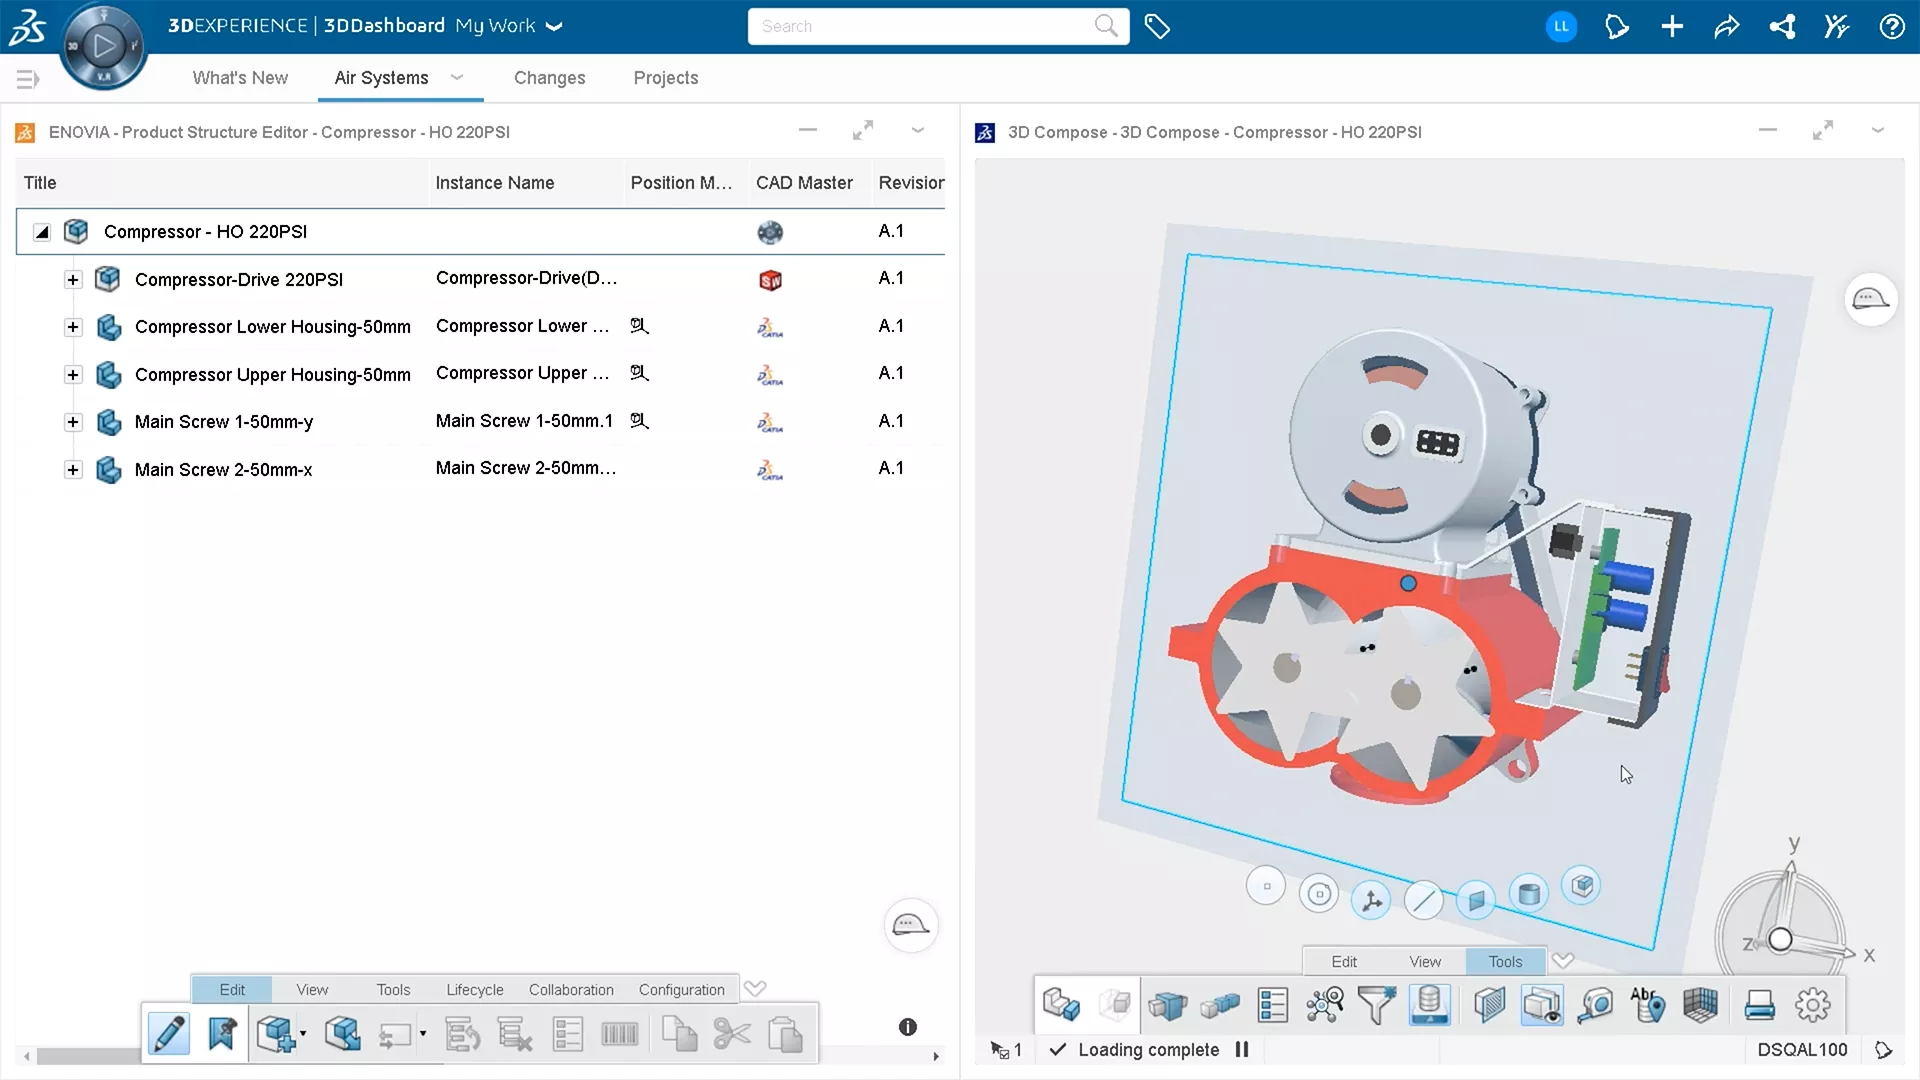Click the Print icon in 3D Compose toolbar
The width and height of the screenshot is (1920, 1080).
tap(1759, 1005)
